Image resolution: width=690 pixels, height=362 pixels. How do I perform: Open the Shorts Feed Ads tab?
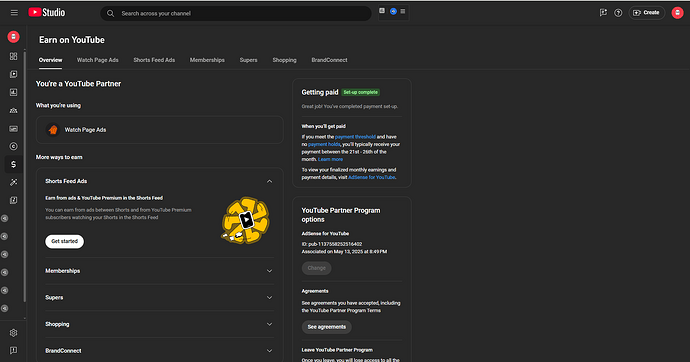pos(154,60)
